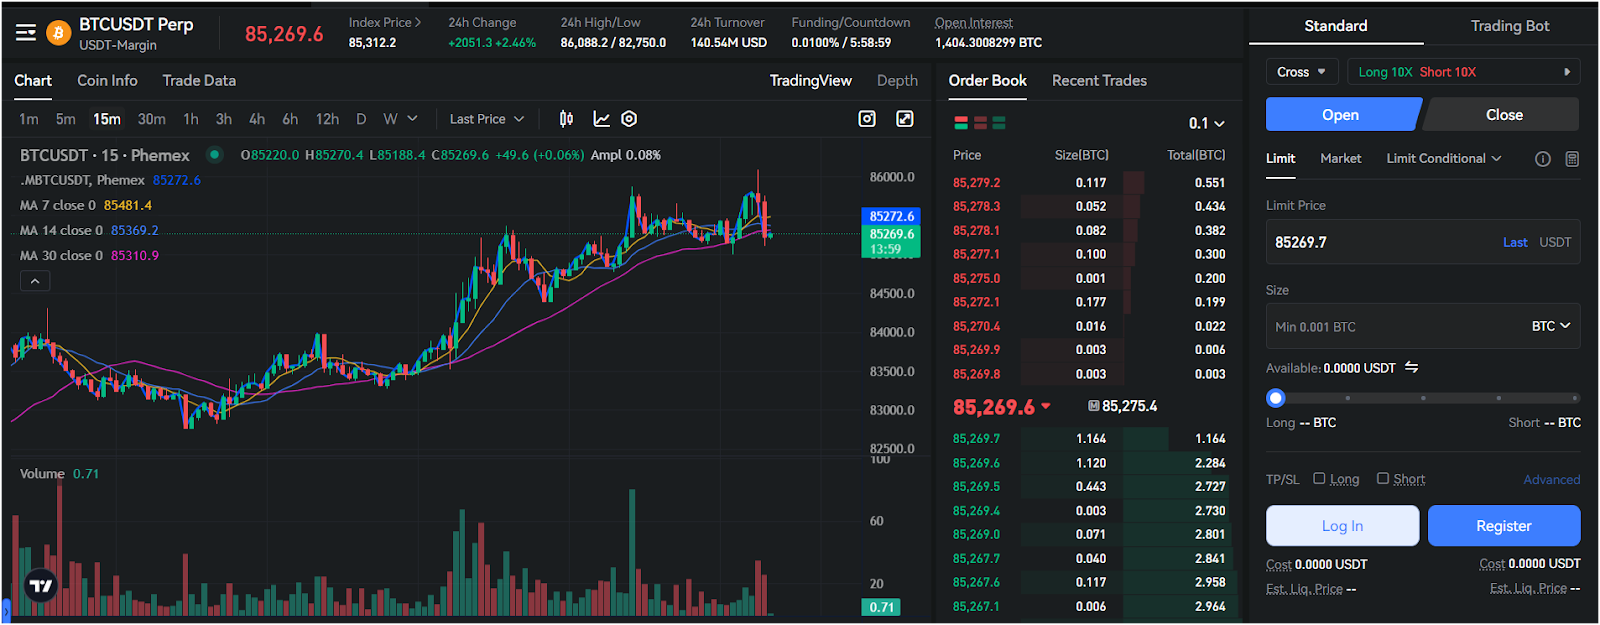1600x625 pixels.
Task: Open the 0.1 price grouping dropdown
Action: click(x=1206, y=123)
